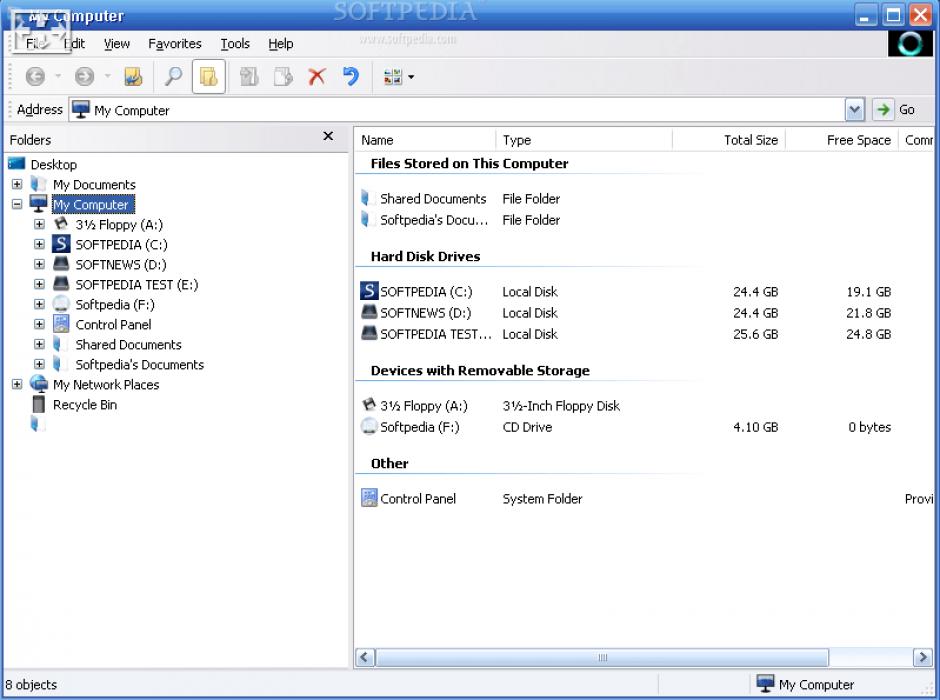The image size is (940, 700).
Task: Open the Search magnifier tool
Action: point(173,76)
